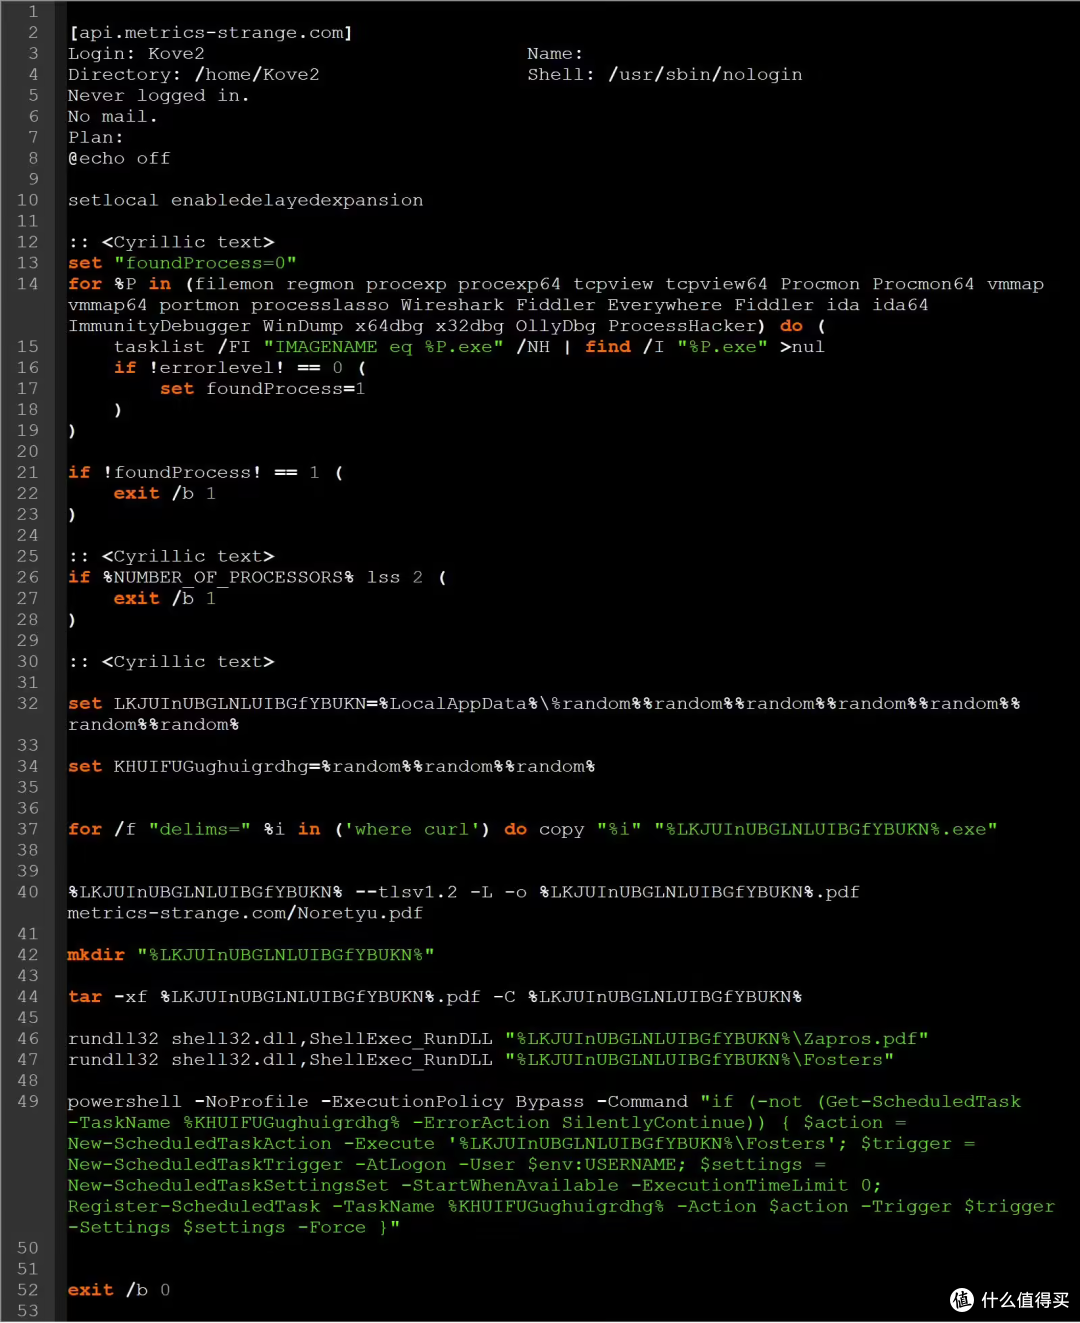1080x1323 pixels.
Task: Click the word 'Wireshark' in process list
Action: (x=452, y=305)
